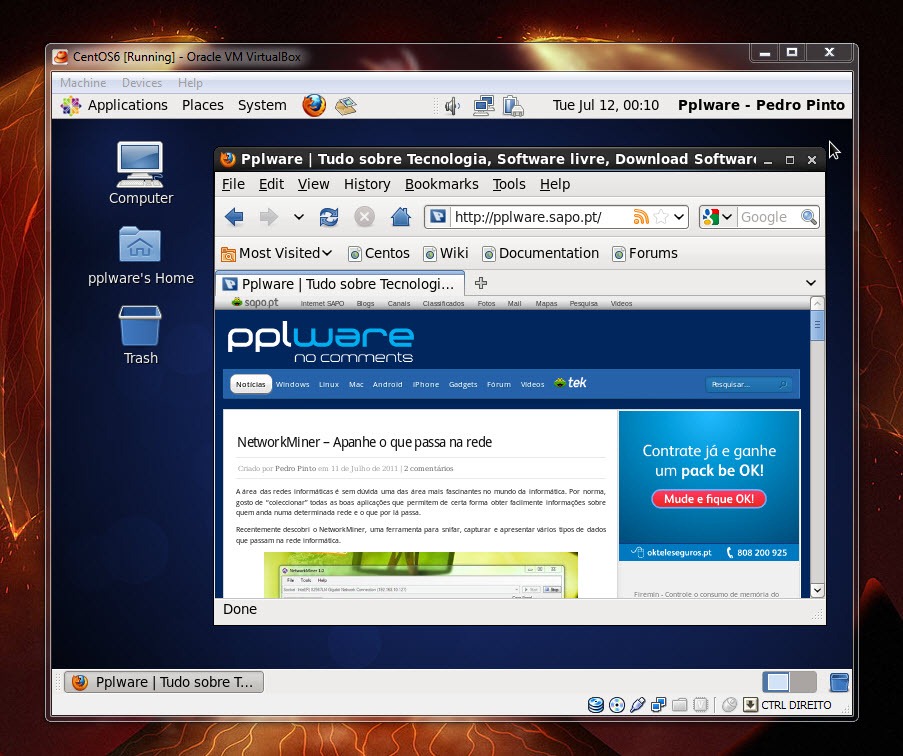This screenshot has height=756, width=903.
Task: Click the RSS feed icon in URL bar
Action: (x=640, y=216)
